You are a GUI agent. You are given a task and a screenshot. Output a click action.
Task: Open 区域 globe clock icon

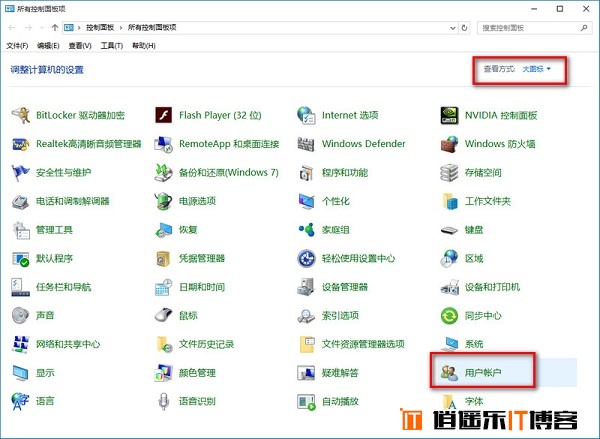tap(449, 259)
